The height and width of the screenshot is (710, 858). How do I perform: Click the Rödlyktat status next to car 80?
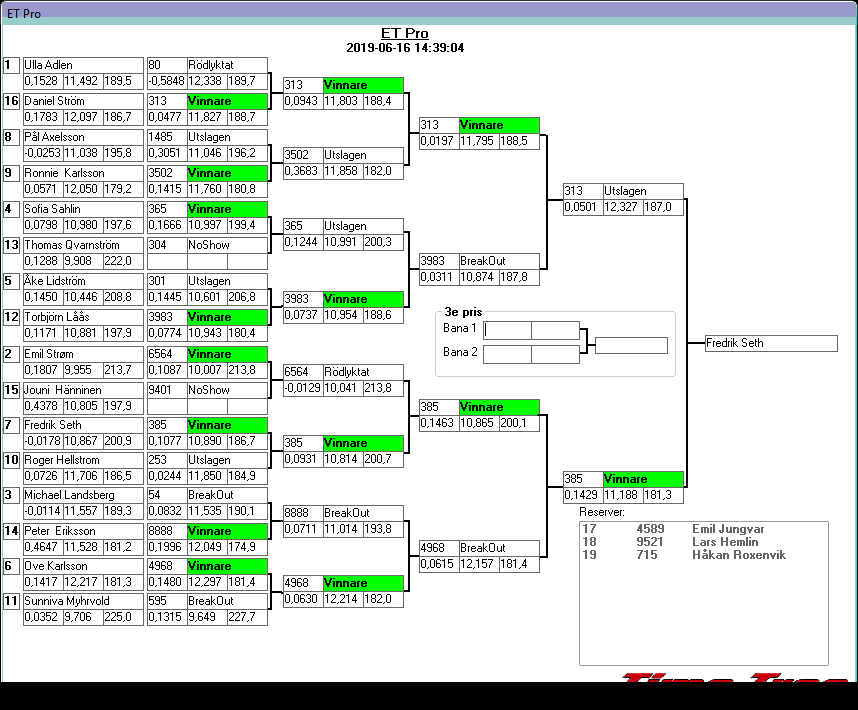pos(227,65)
